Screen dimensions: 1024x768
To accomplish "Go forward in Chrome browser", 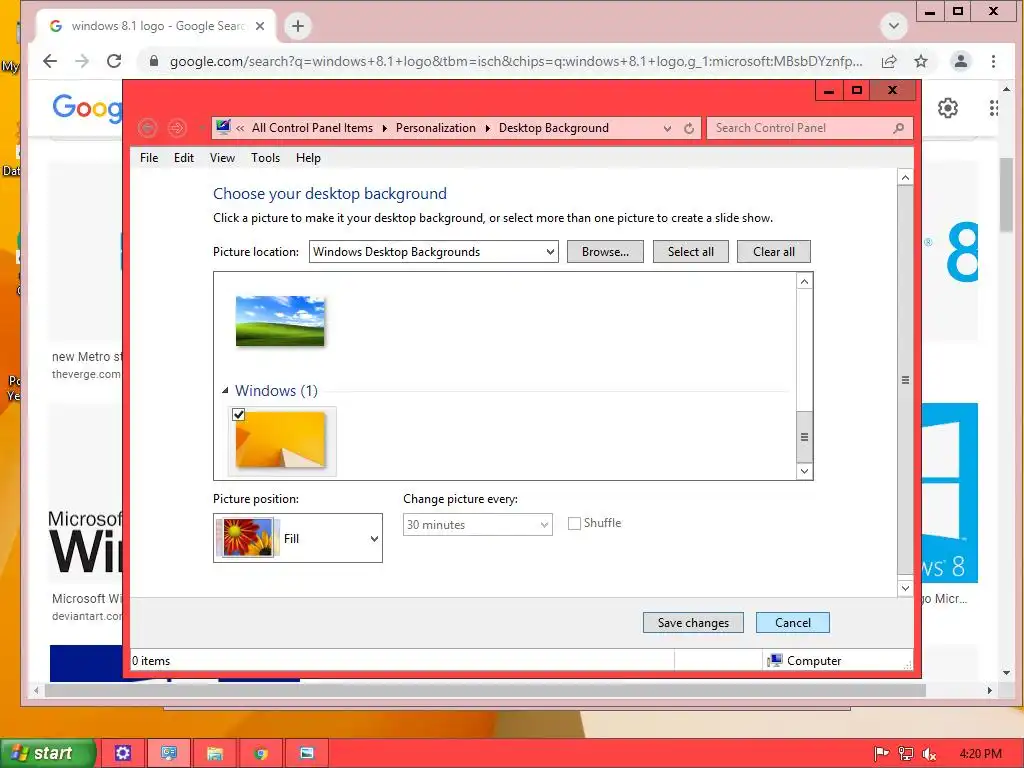I will click(x=82, y=61).
